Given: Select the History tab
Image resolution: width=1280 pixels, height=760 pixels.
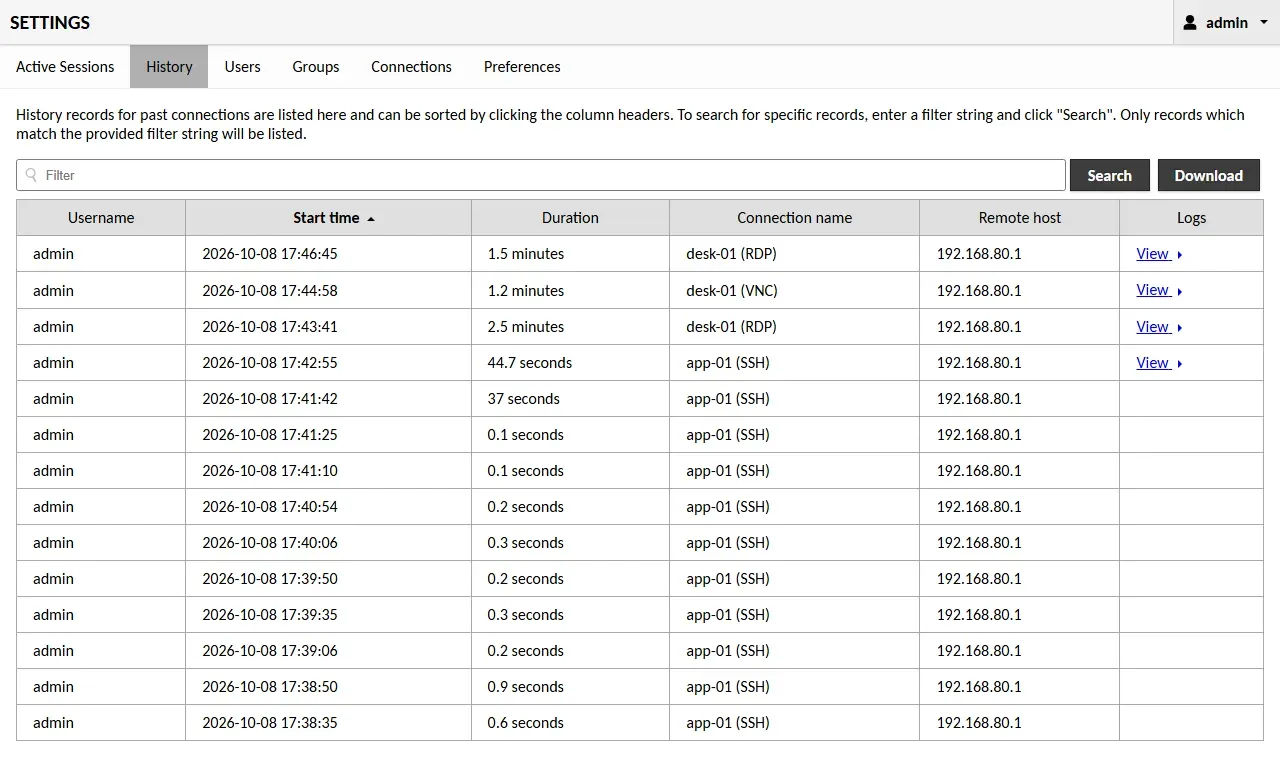Looking at the screenshot, I should coord(169,67).
